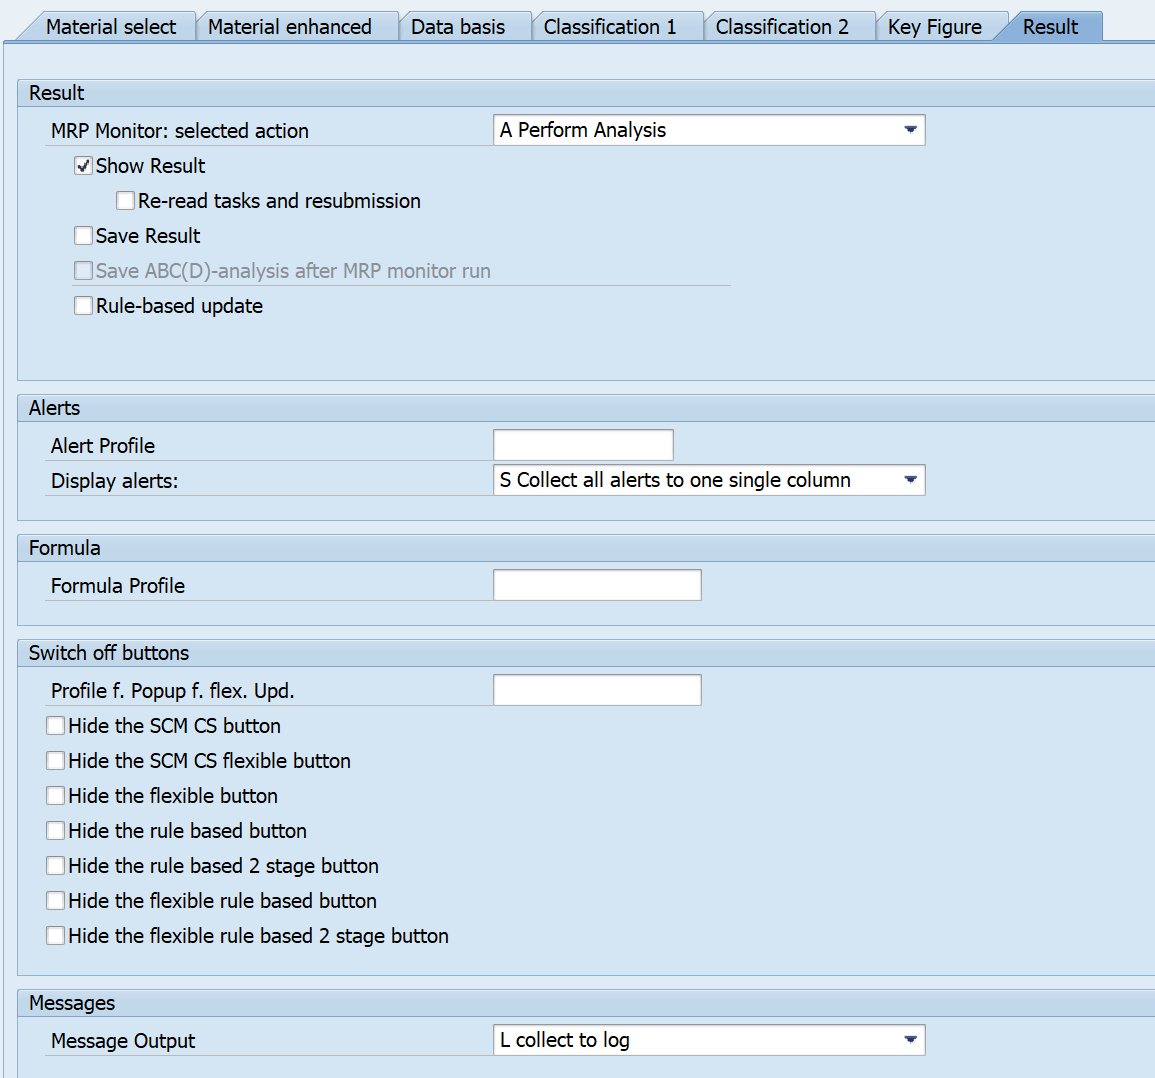Check Hide the SCM CS button
The image size is (1155, 1078).
(56, 726)
